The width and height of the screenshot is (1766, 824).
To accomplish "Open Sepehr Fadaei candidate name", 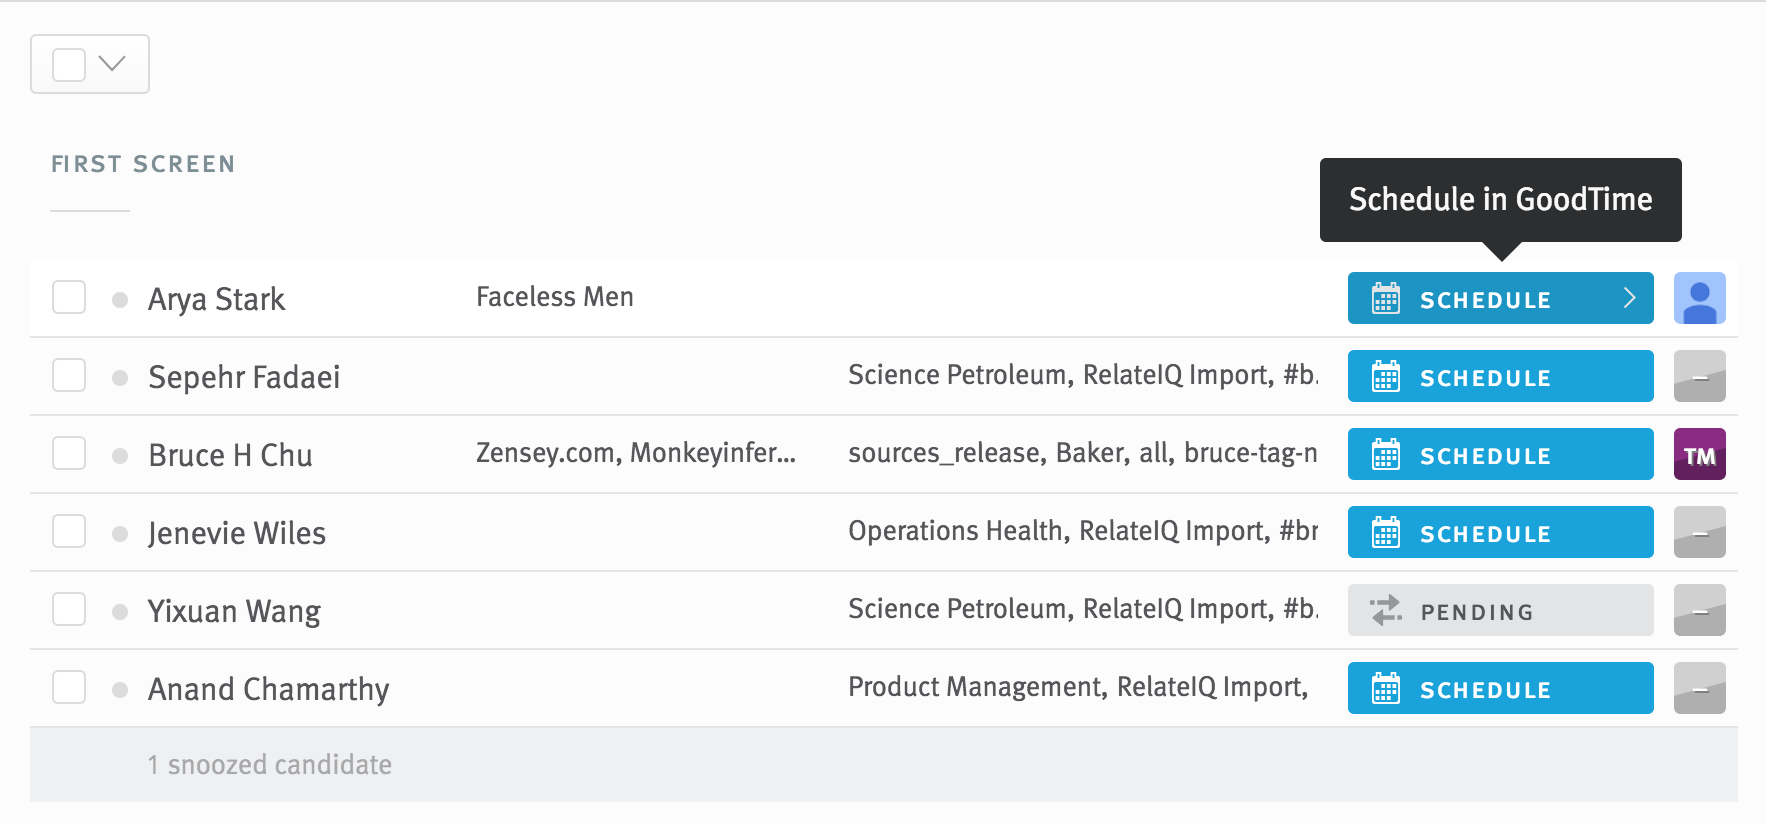I will tap(244, 377).
